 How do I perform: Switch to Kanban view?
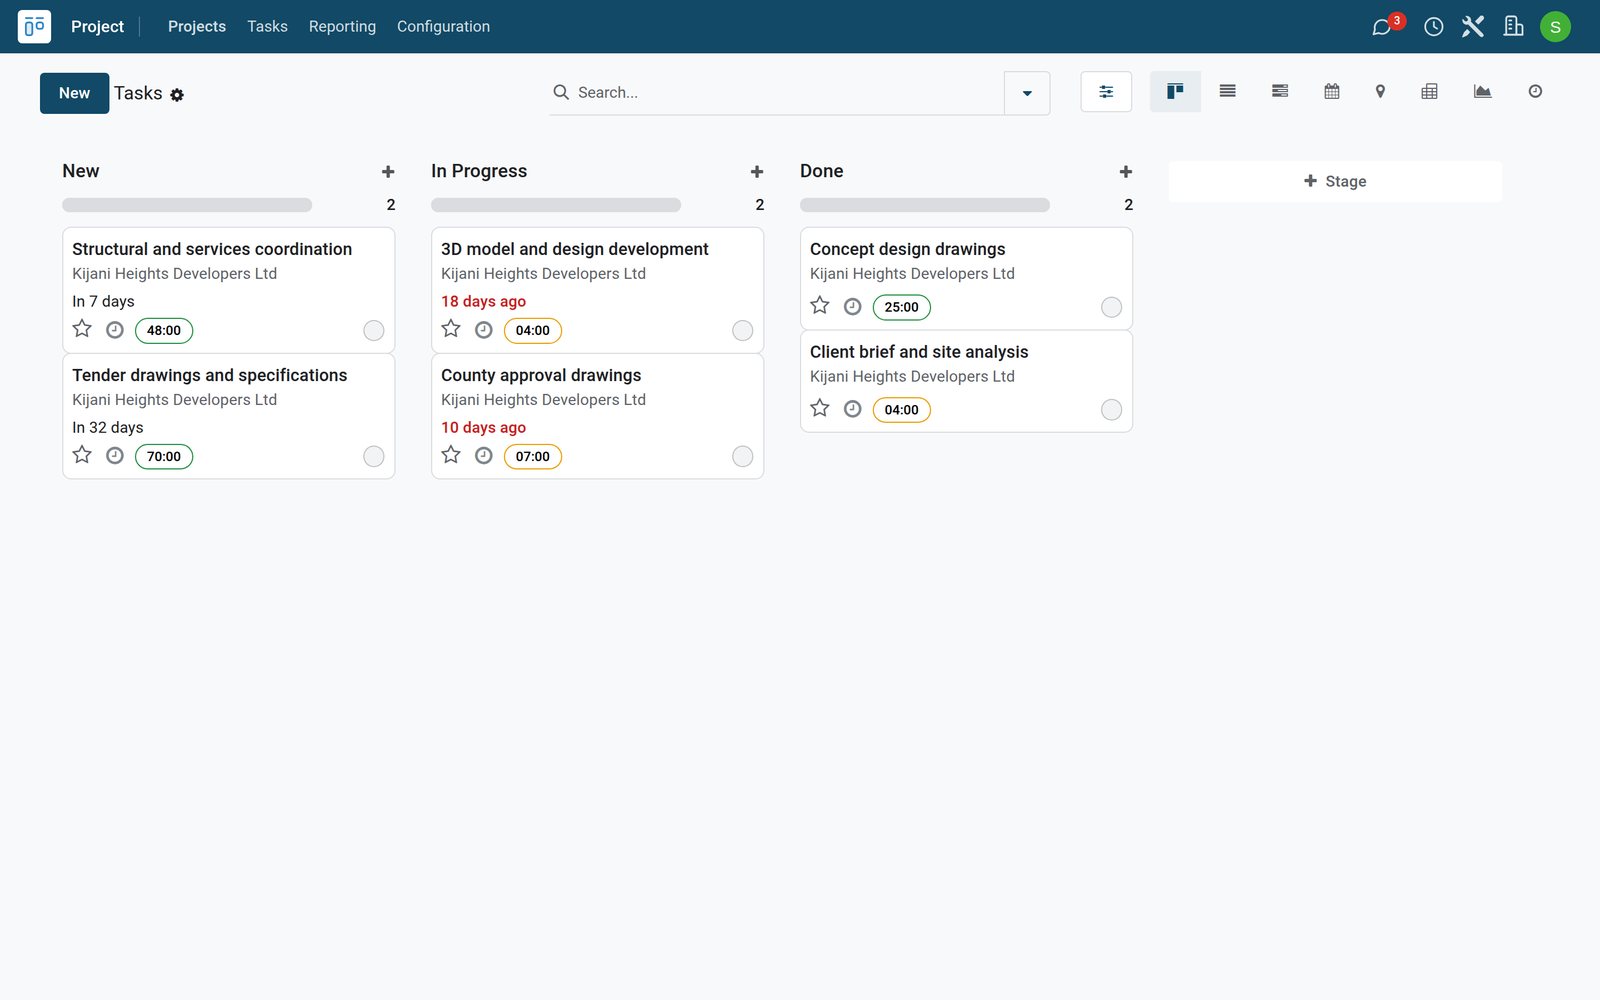point(1175,92)
